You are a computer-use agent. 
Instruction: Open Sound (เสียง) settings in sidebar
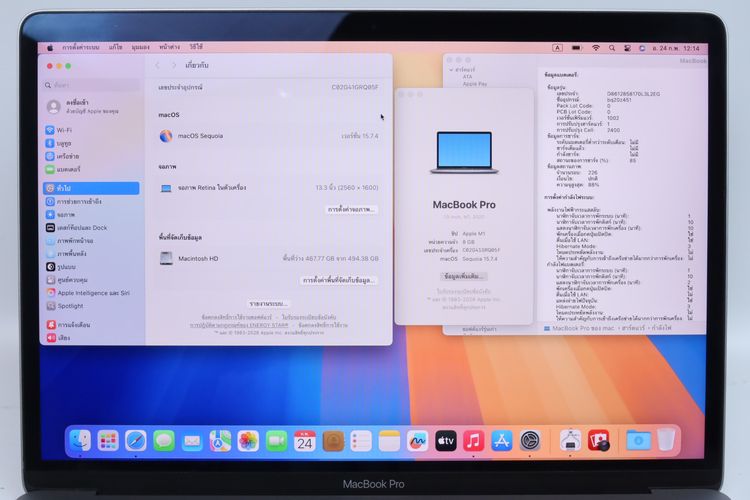coord(58,337)
